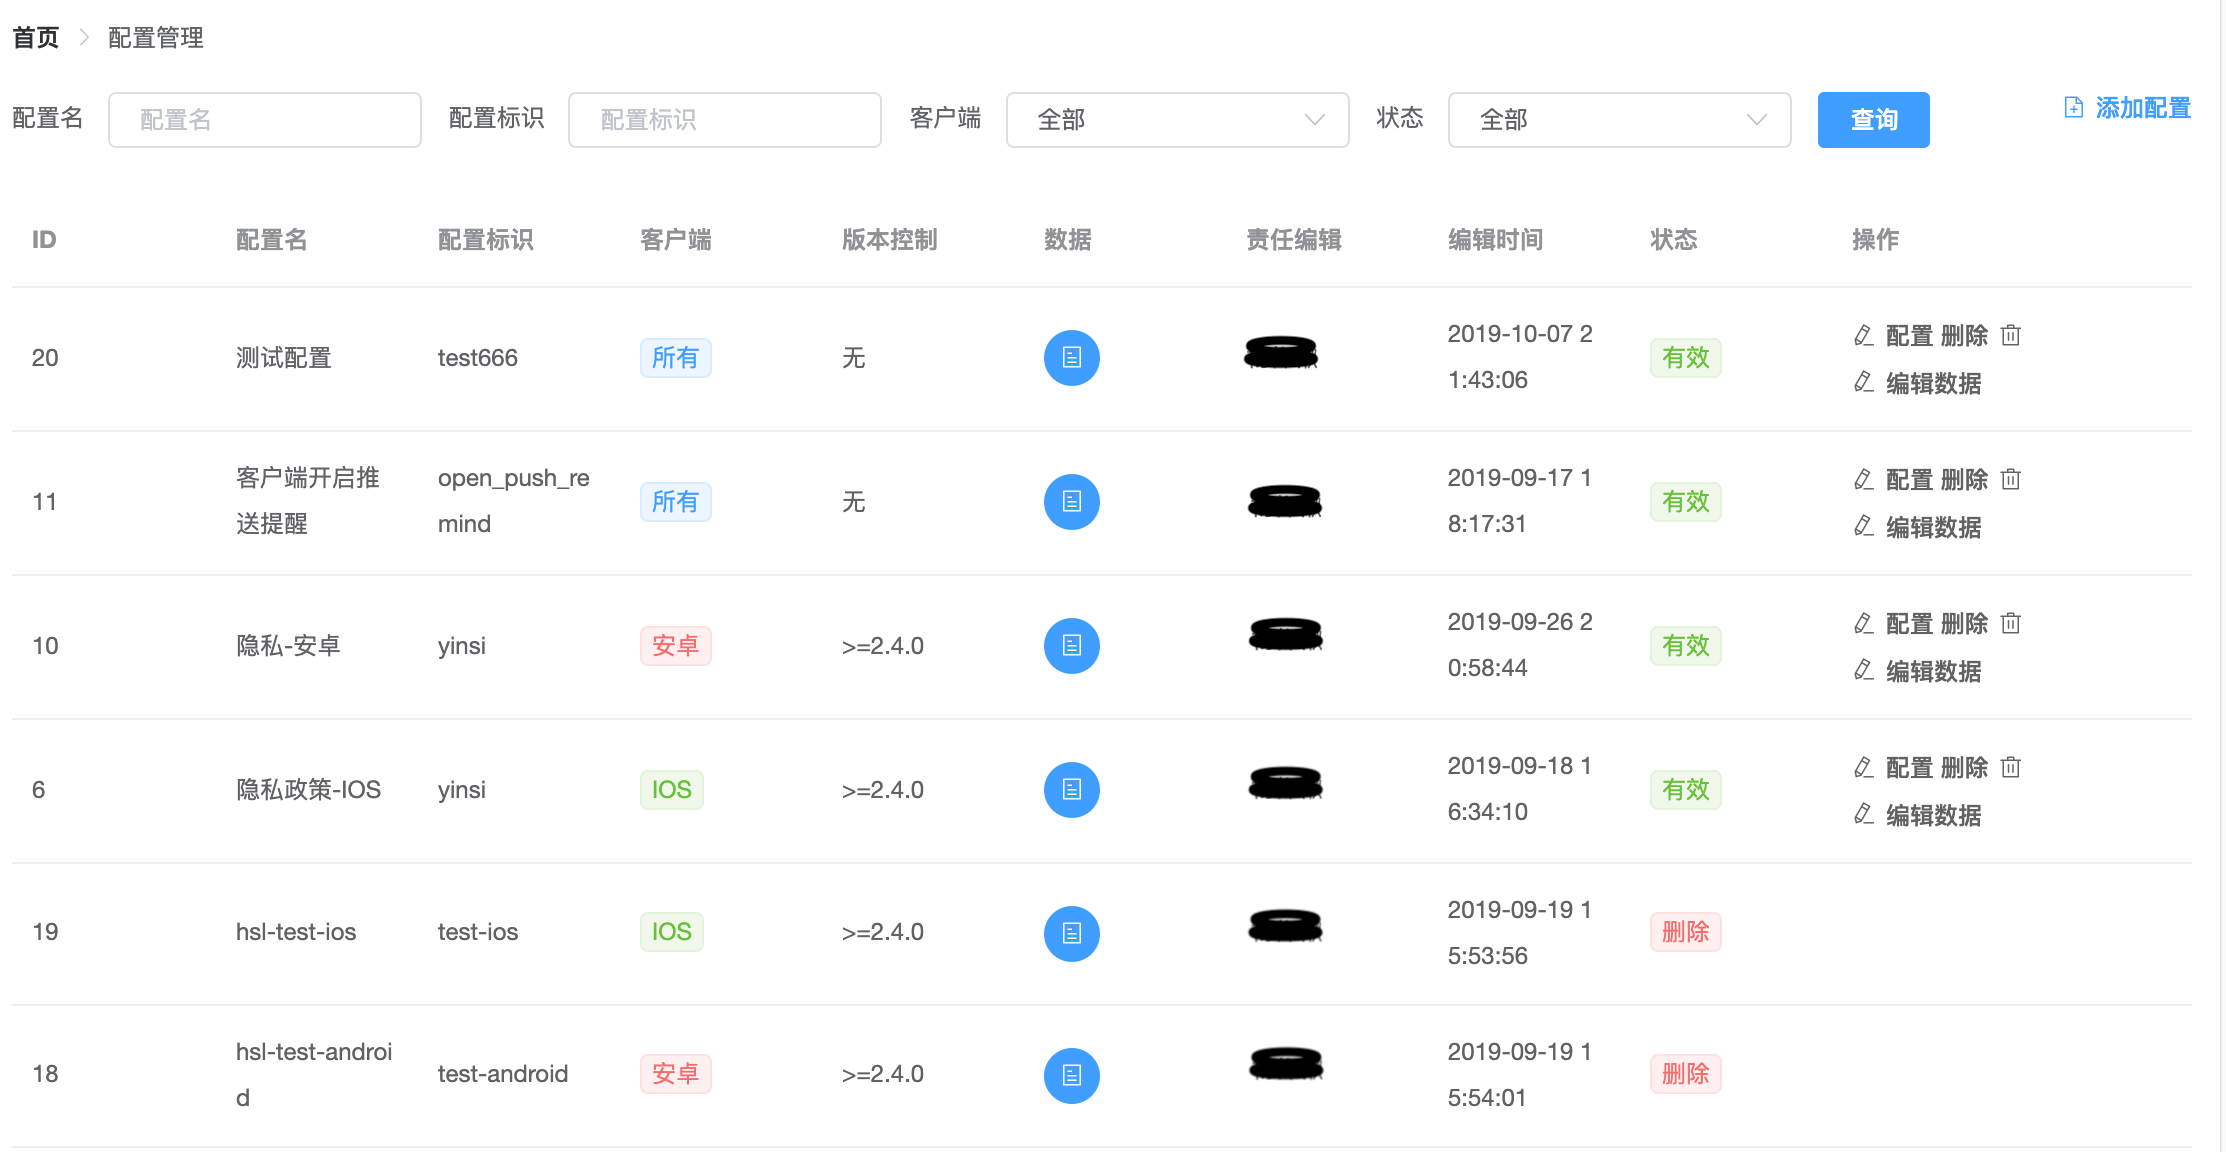Expand the 状态 filter dropdown
Viewport: 2226px width, 1152px height.
pos(1618,119)
